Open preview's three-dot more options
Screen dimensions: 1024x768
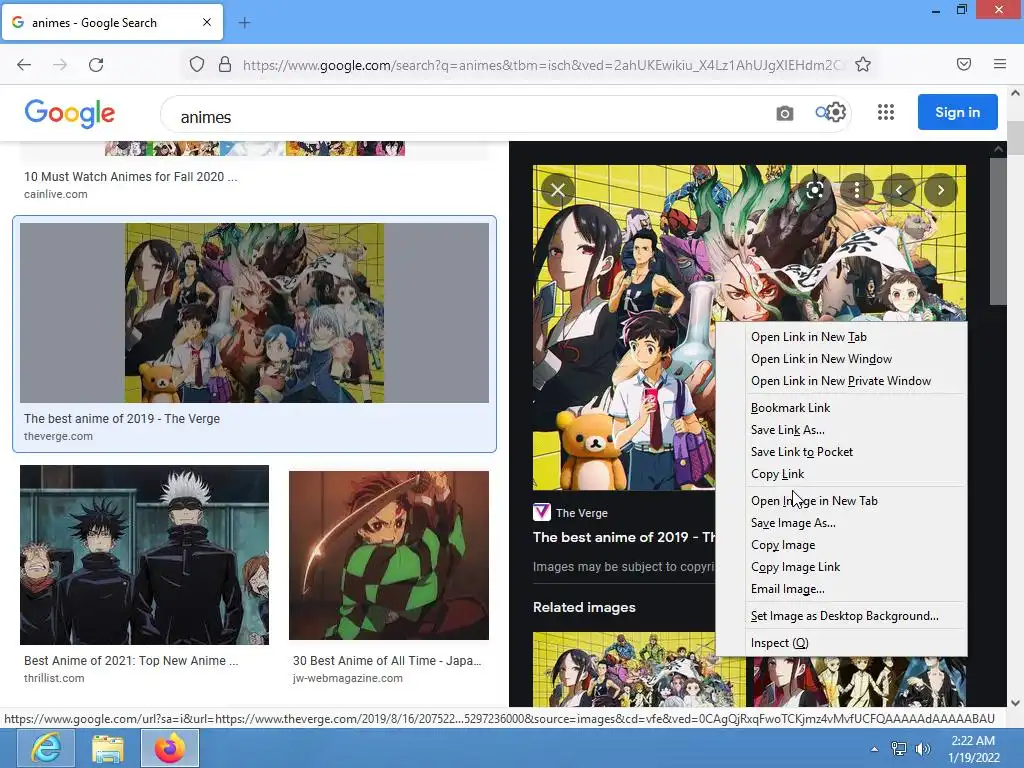(857, 190)
